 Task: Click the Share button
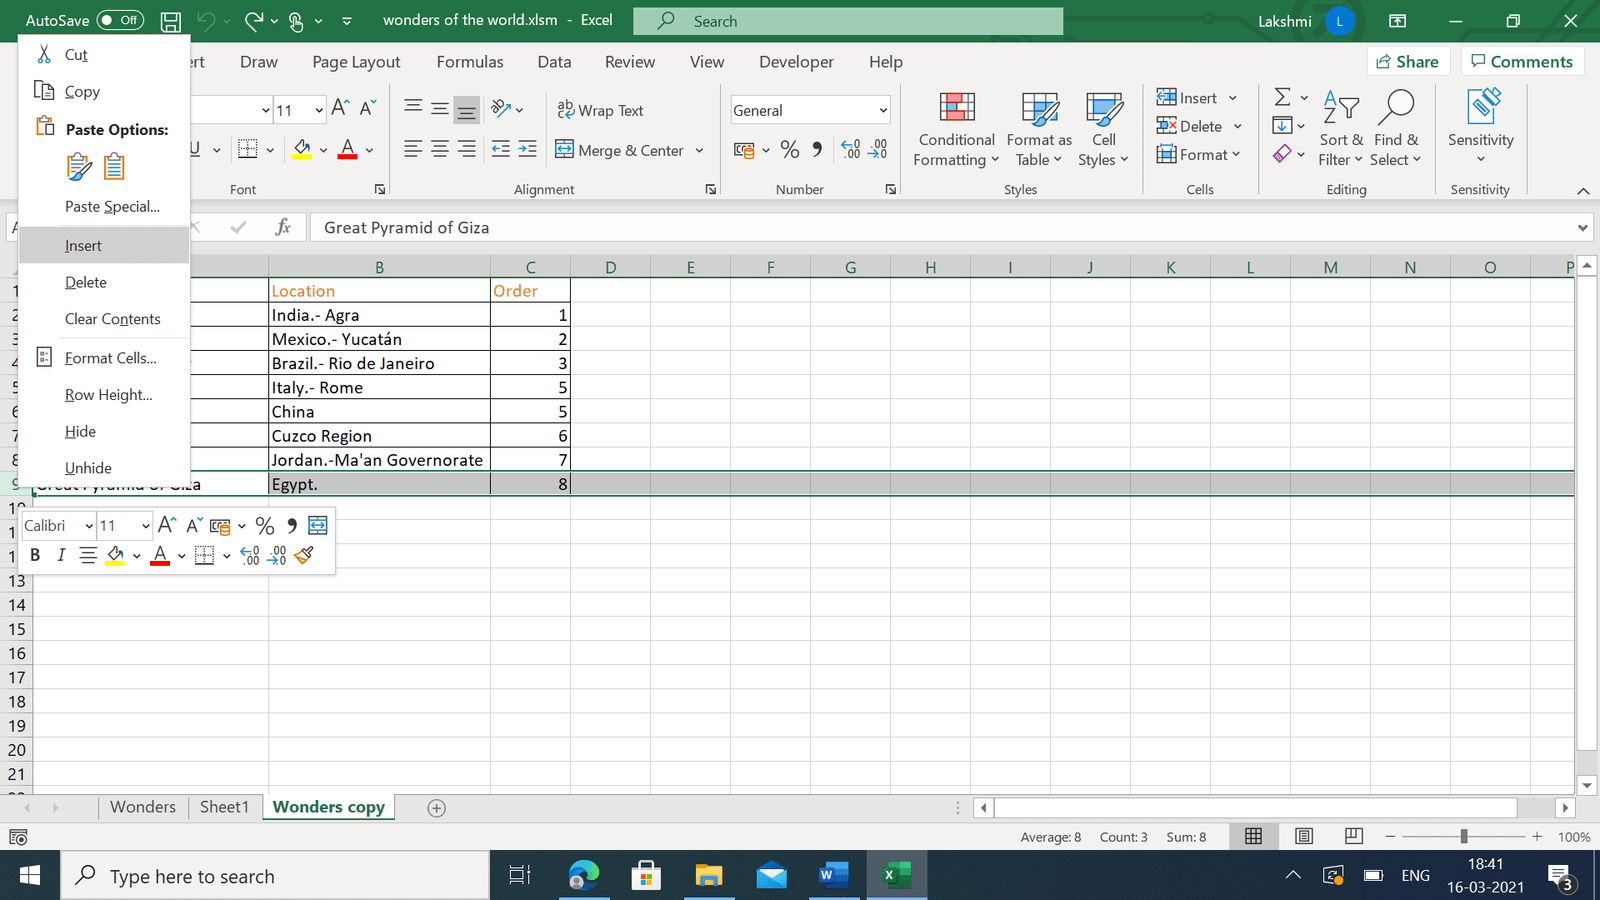point(1408,62)
